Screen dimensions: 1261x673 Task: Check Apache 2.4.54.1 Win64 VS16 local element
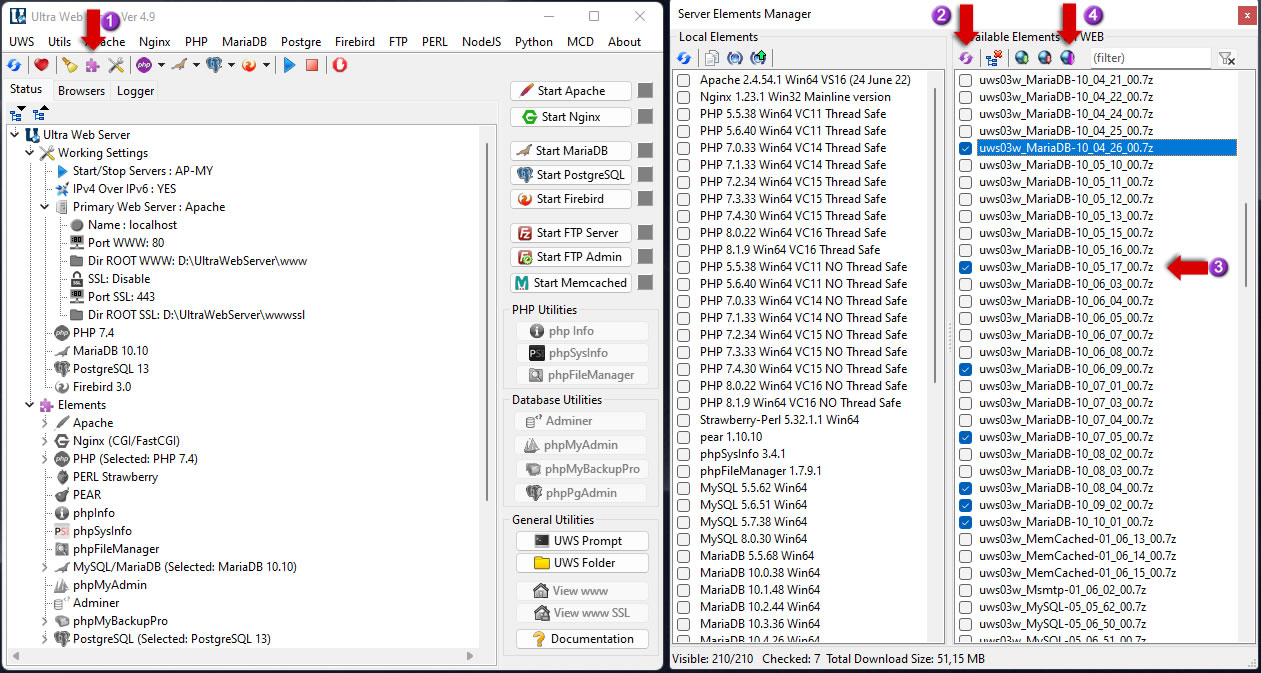(x=684, y=80)
